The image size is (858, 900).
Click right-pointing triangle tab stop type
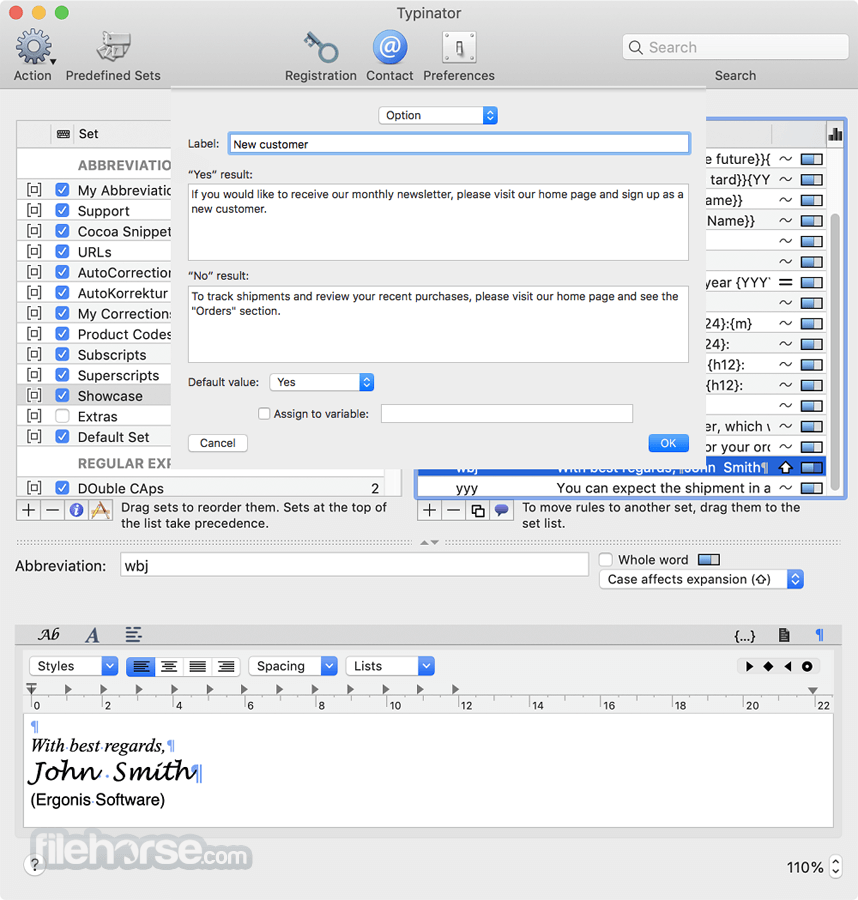pyautogui.click(x=749, y=666)
